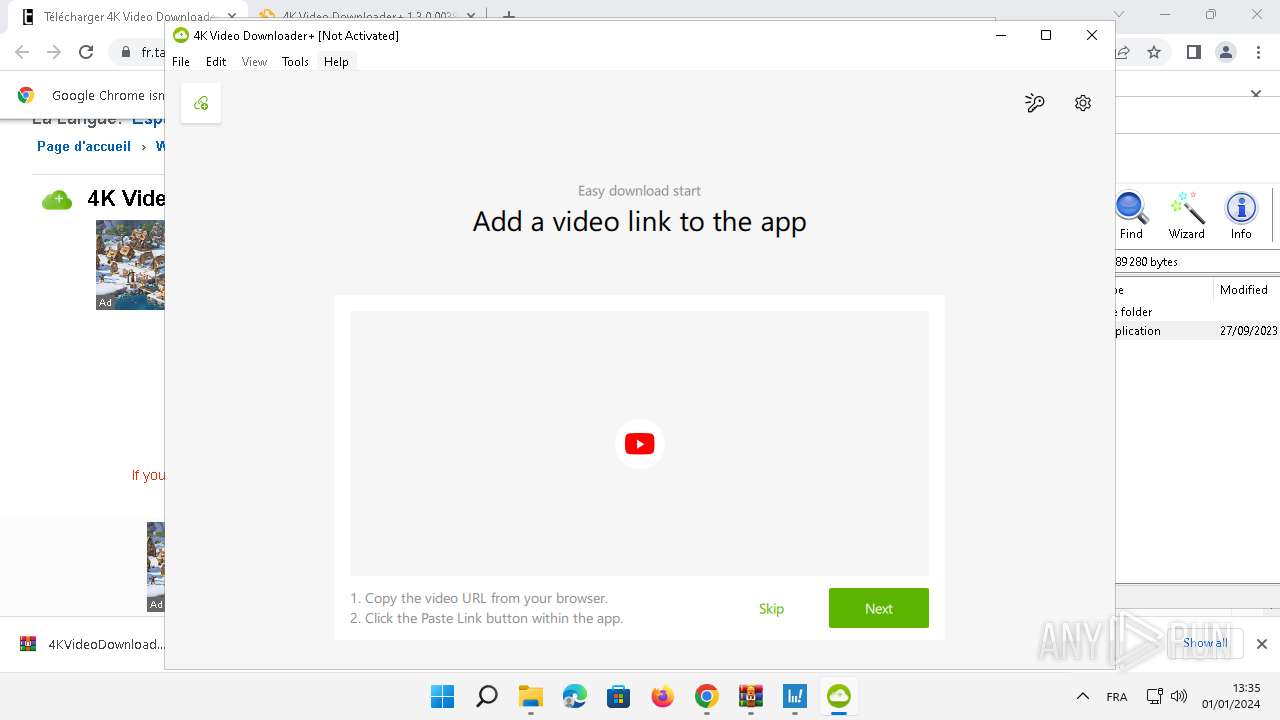Screen dimensions: 1280x720
Task: Open the Tools menu
Action: tap(295, 62)
